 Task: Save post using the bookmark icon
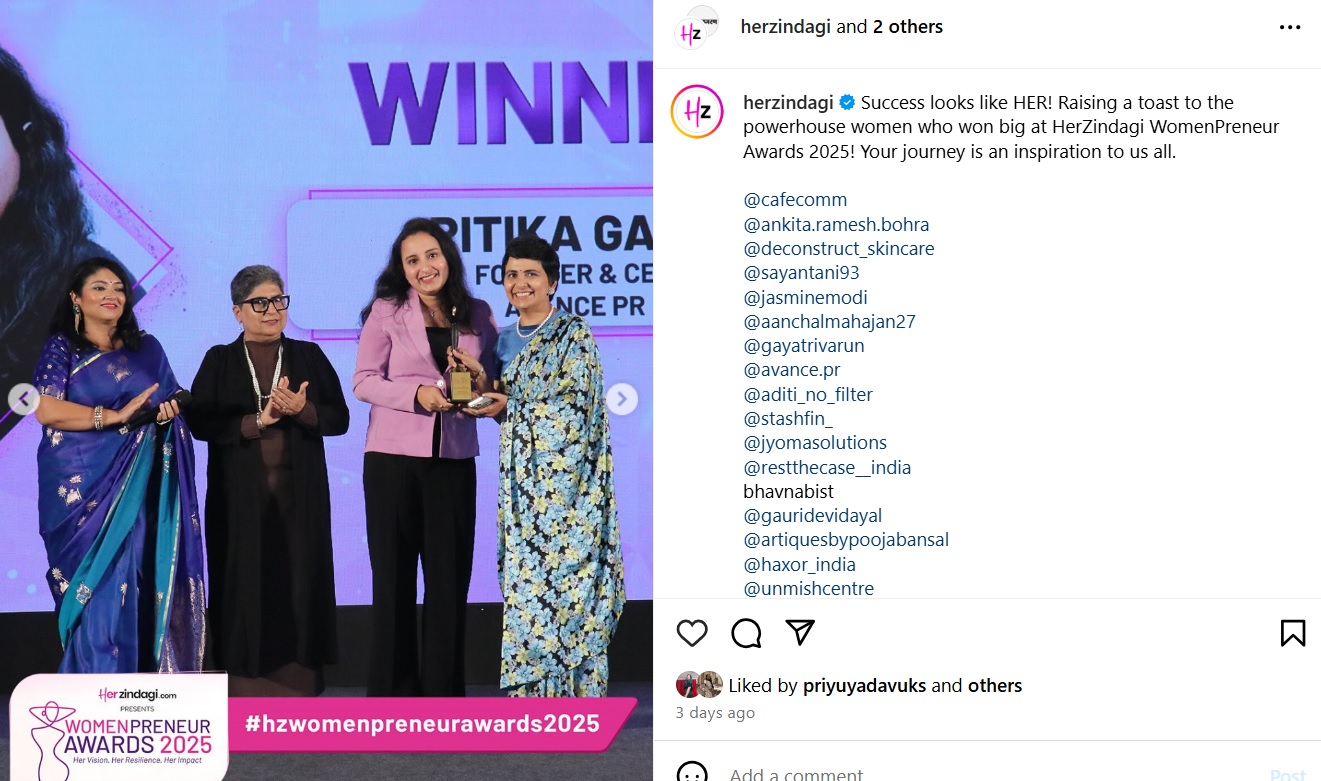[1293, 633]
